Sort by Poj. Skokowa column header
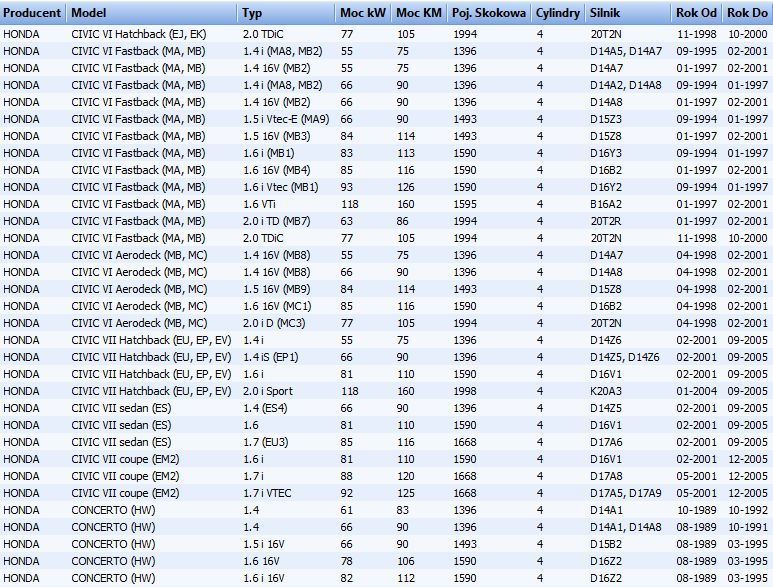 (x=490, y=13)
